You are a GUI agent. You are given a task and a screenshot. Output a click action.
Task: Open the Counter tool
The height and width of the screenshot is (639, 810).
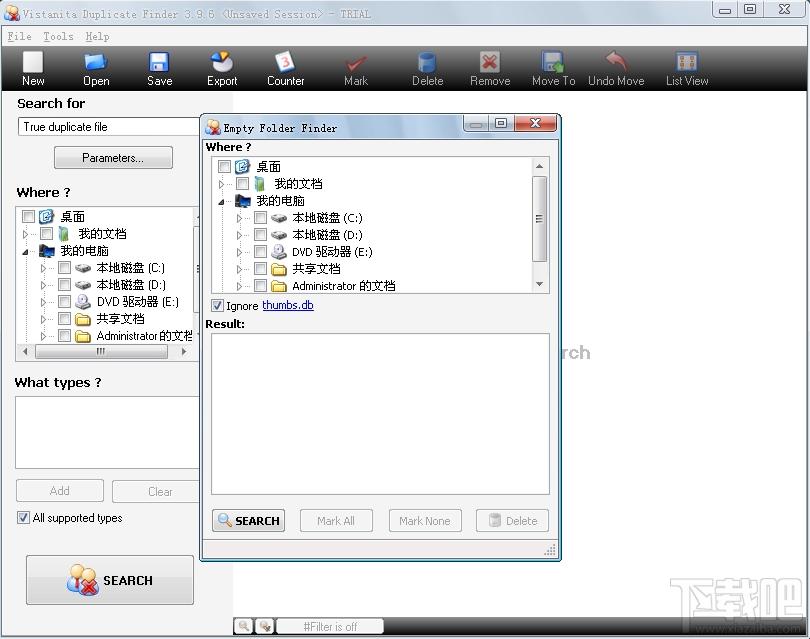click(285, 62)
